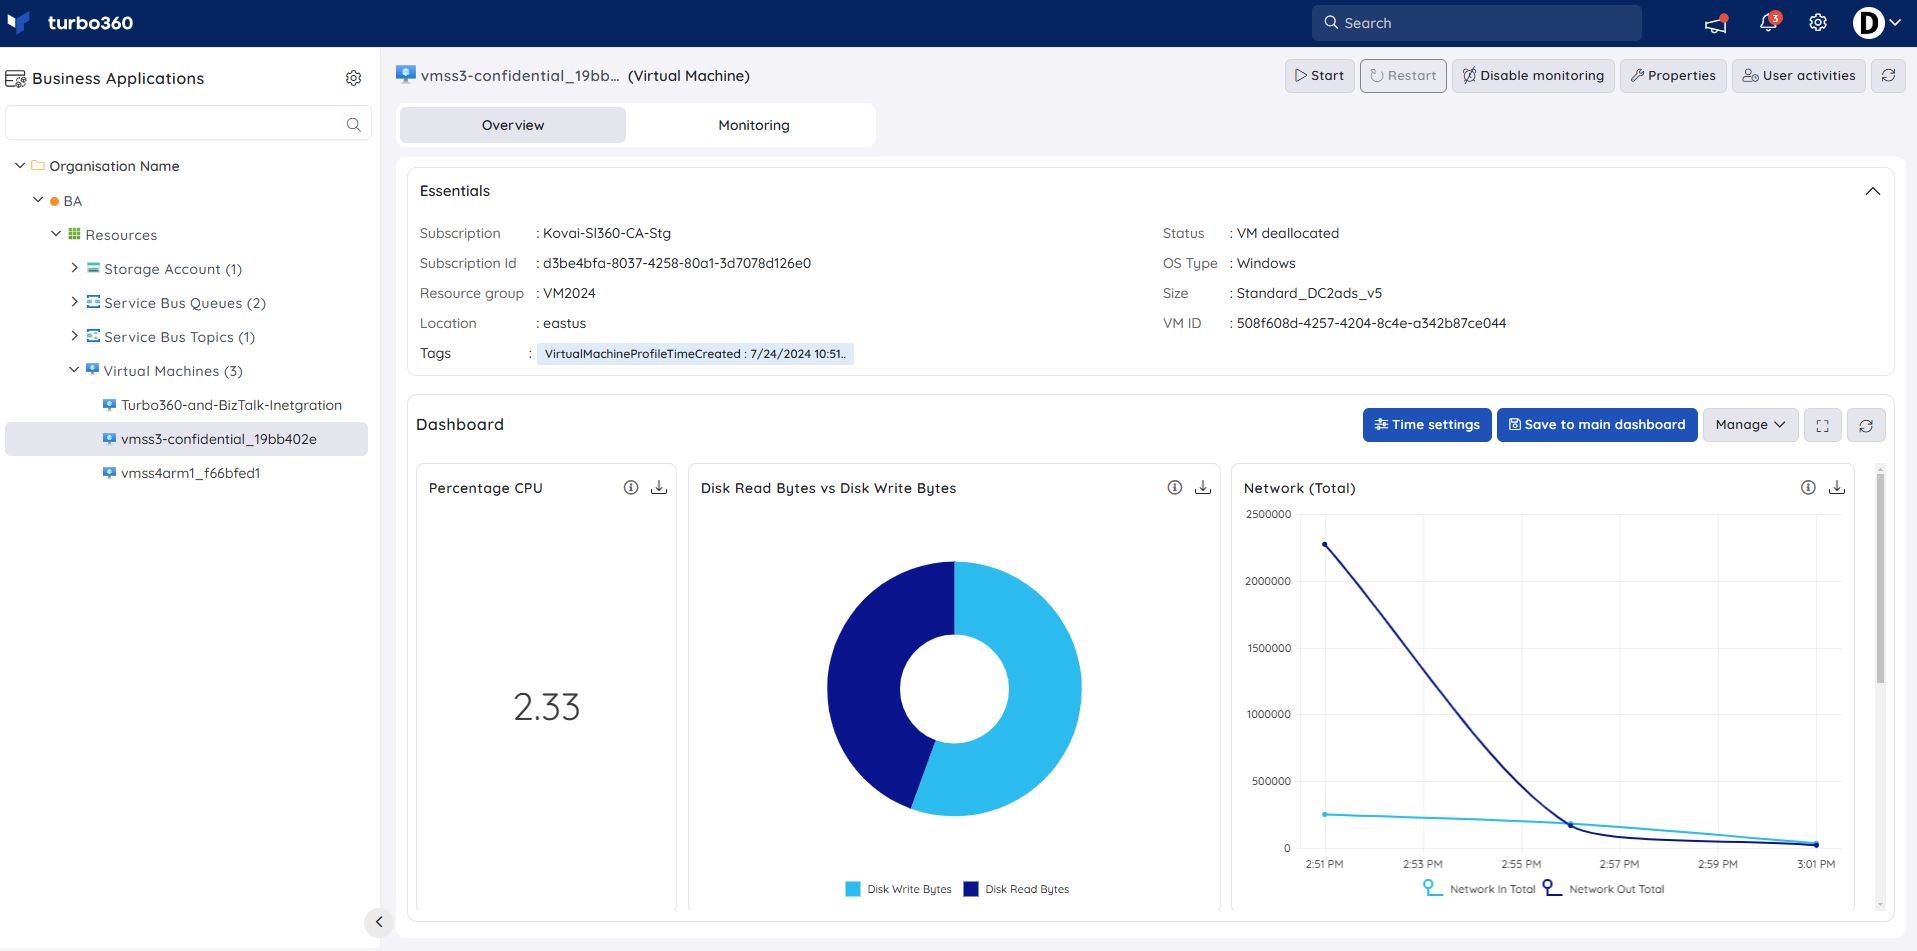The width and height of the screenshot is (1917, 951).
Task: Collapse Organisation Name tree node
Action: point(19,165)
